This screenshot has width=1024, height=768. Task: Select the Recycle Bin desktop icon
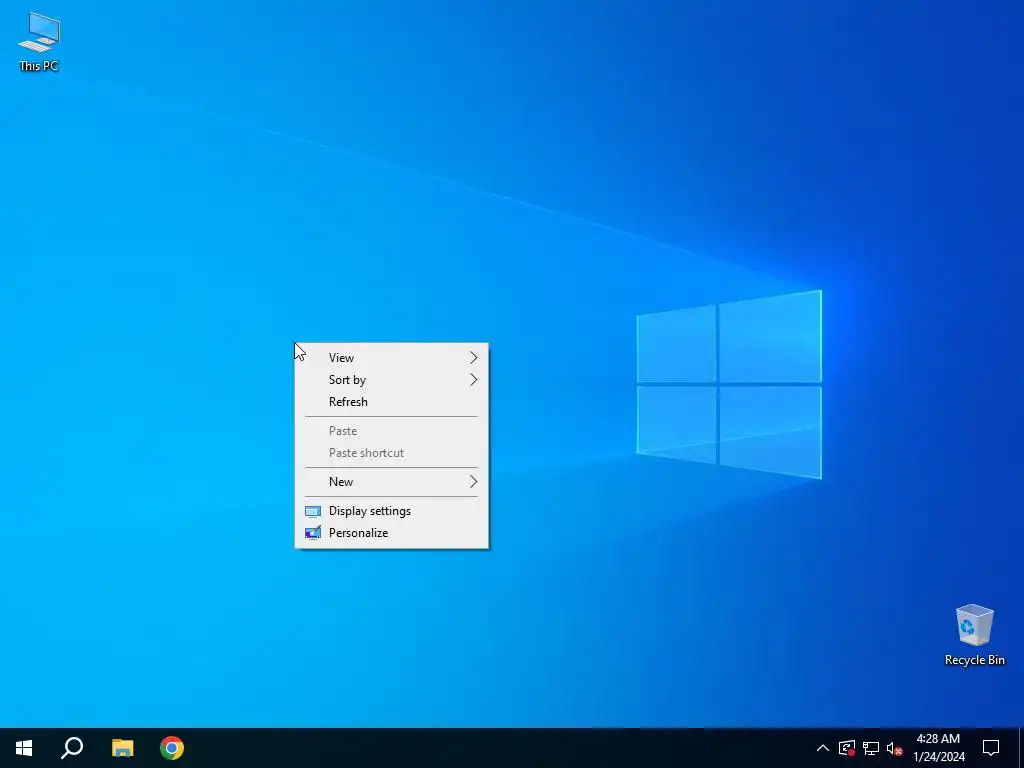pyautogui.click(x=974, y=635)
